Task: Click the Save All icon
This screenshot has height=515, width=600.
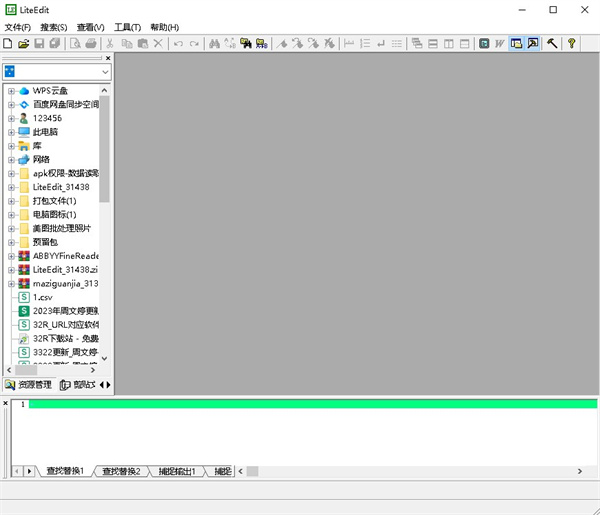Action: pos(55,44)
